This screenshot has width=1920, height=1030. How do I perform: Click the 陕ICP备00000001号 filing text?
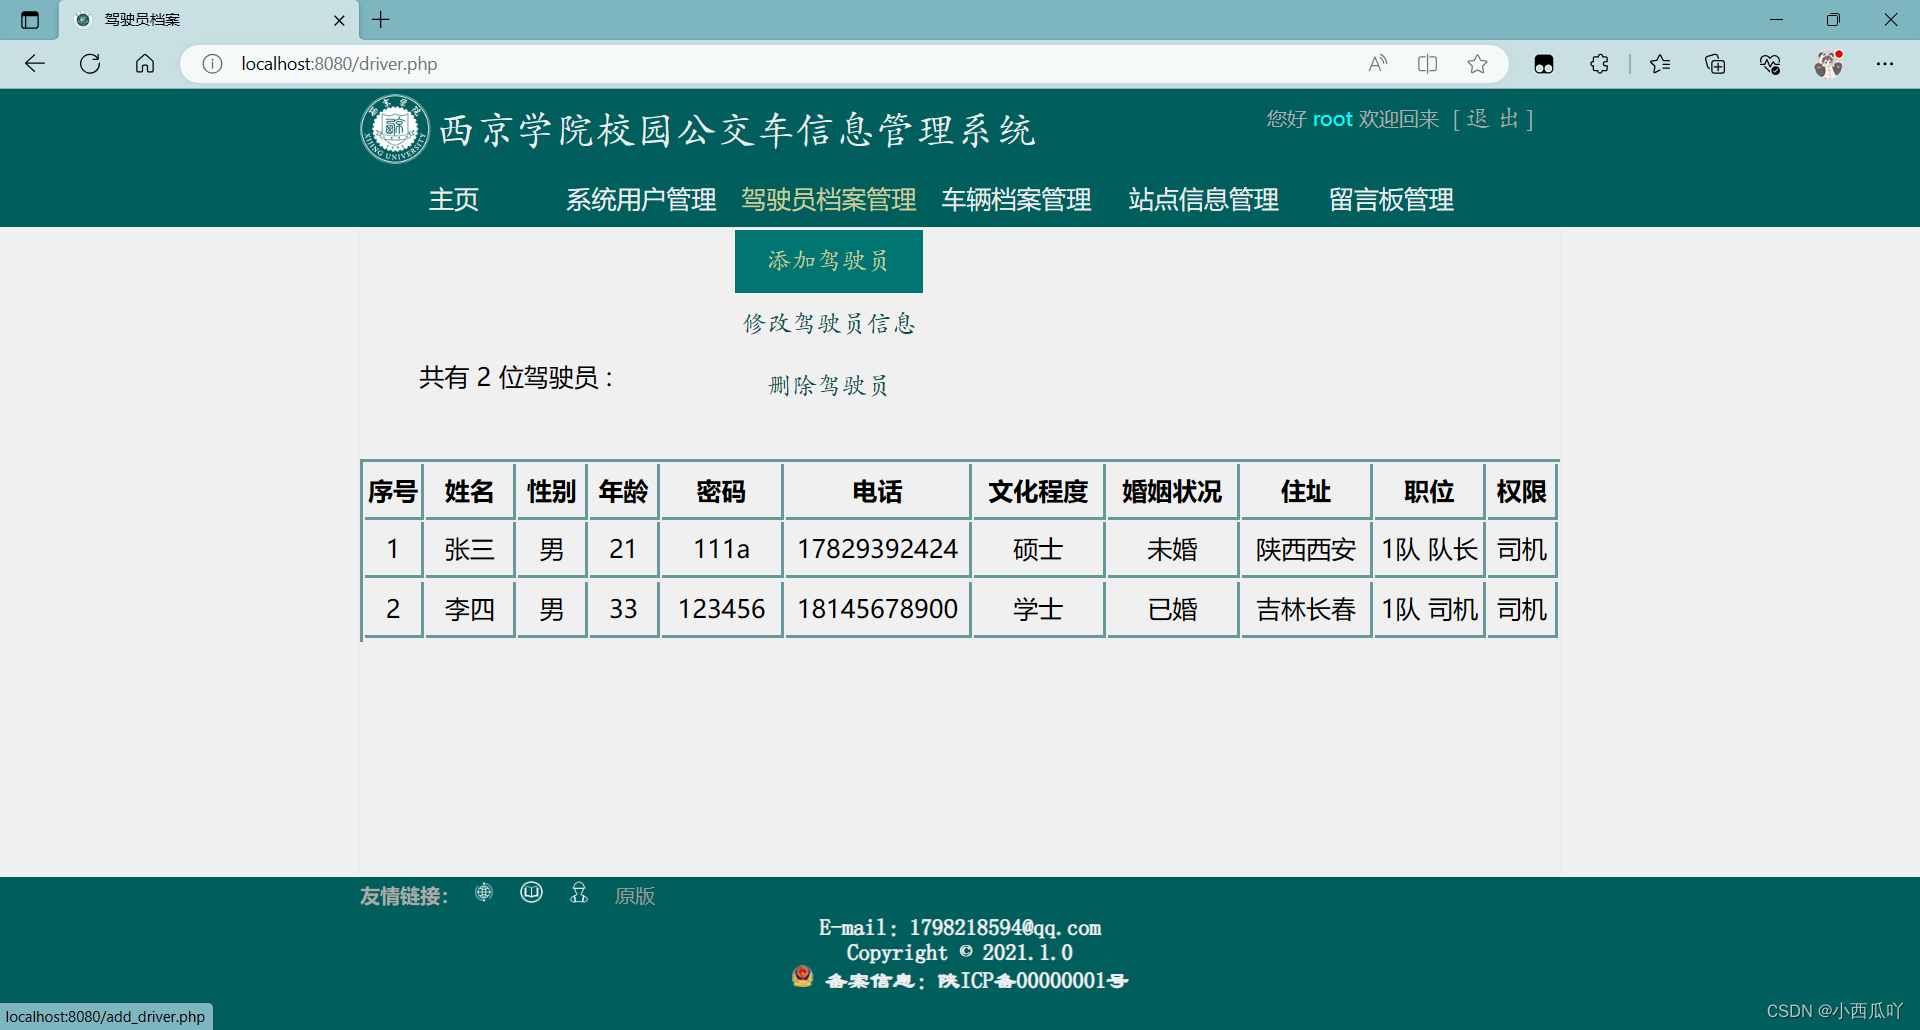click(x=1033, y=980)
